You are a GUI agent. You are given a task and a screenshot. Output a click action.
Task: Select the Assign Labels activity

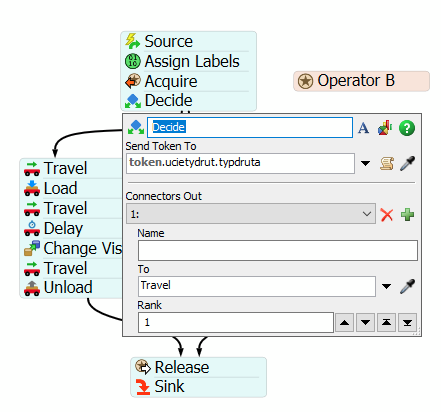pyautogui.click(x=188, y=61)
